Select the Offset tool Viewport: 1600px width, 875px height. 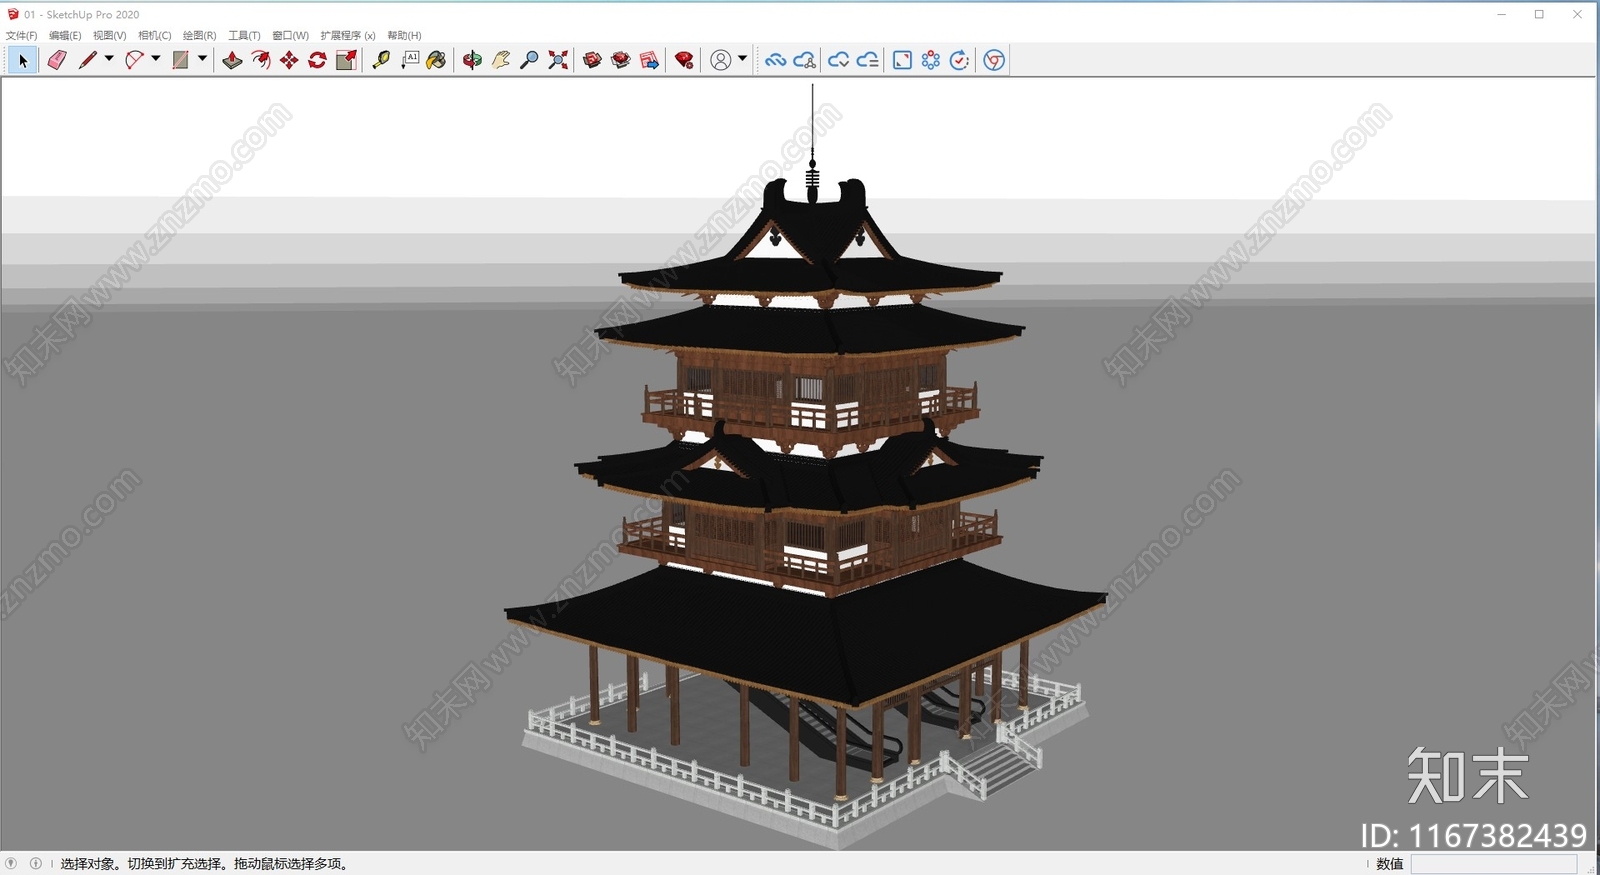[x=261, y=60]
